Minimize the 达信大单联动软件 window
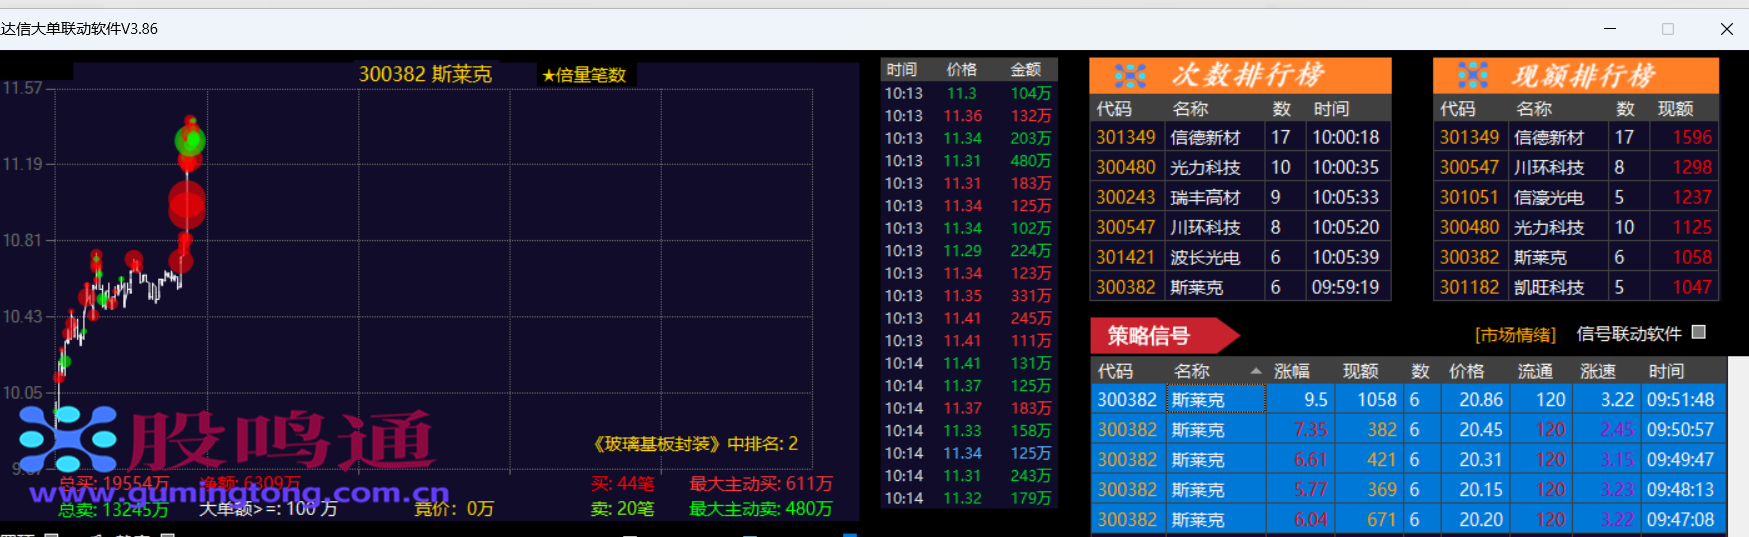 point(1610,29)
